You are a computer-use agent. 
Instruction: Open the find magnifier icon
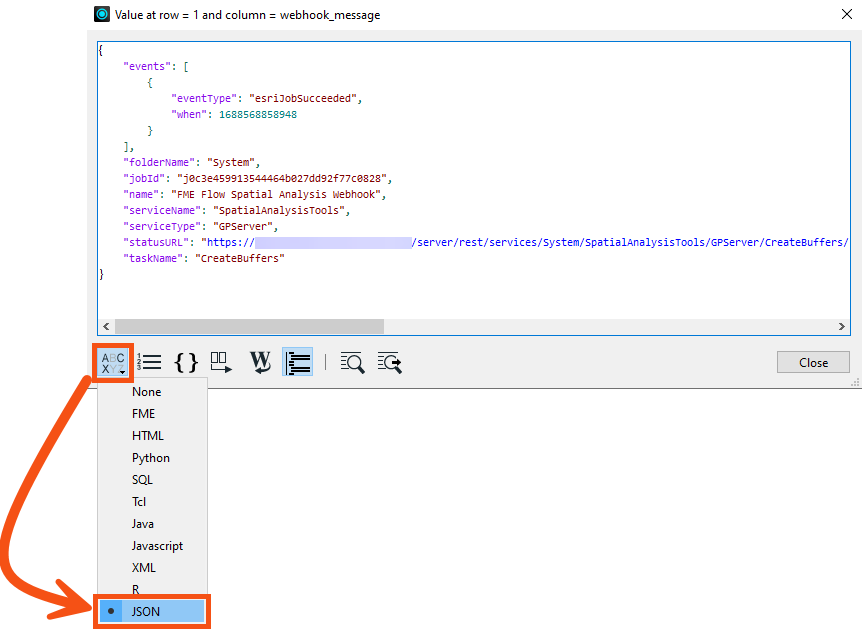352,363
